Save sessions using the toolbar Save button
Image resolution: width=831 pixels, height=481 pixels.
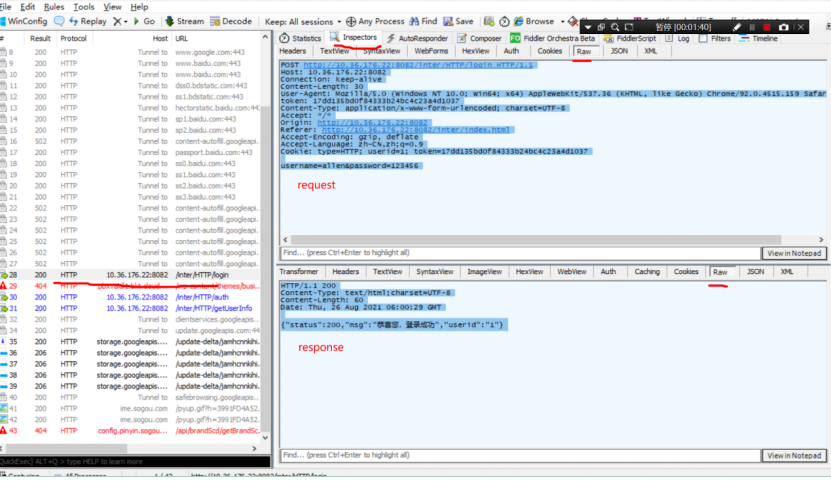pos(458,21)
